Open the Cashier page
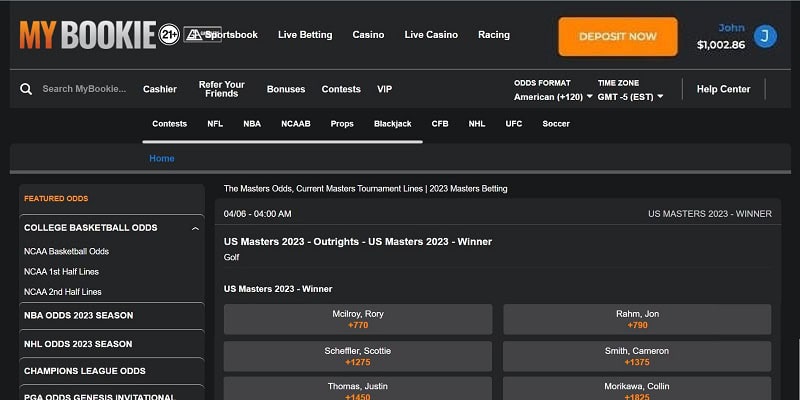Screen dimensions: 800x400 point(160,89)
